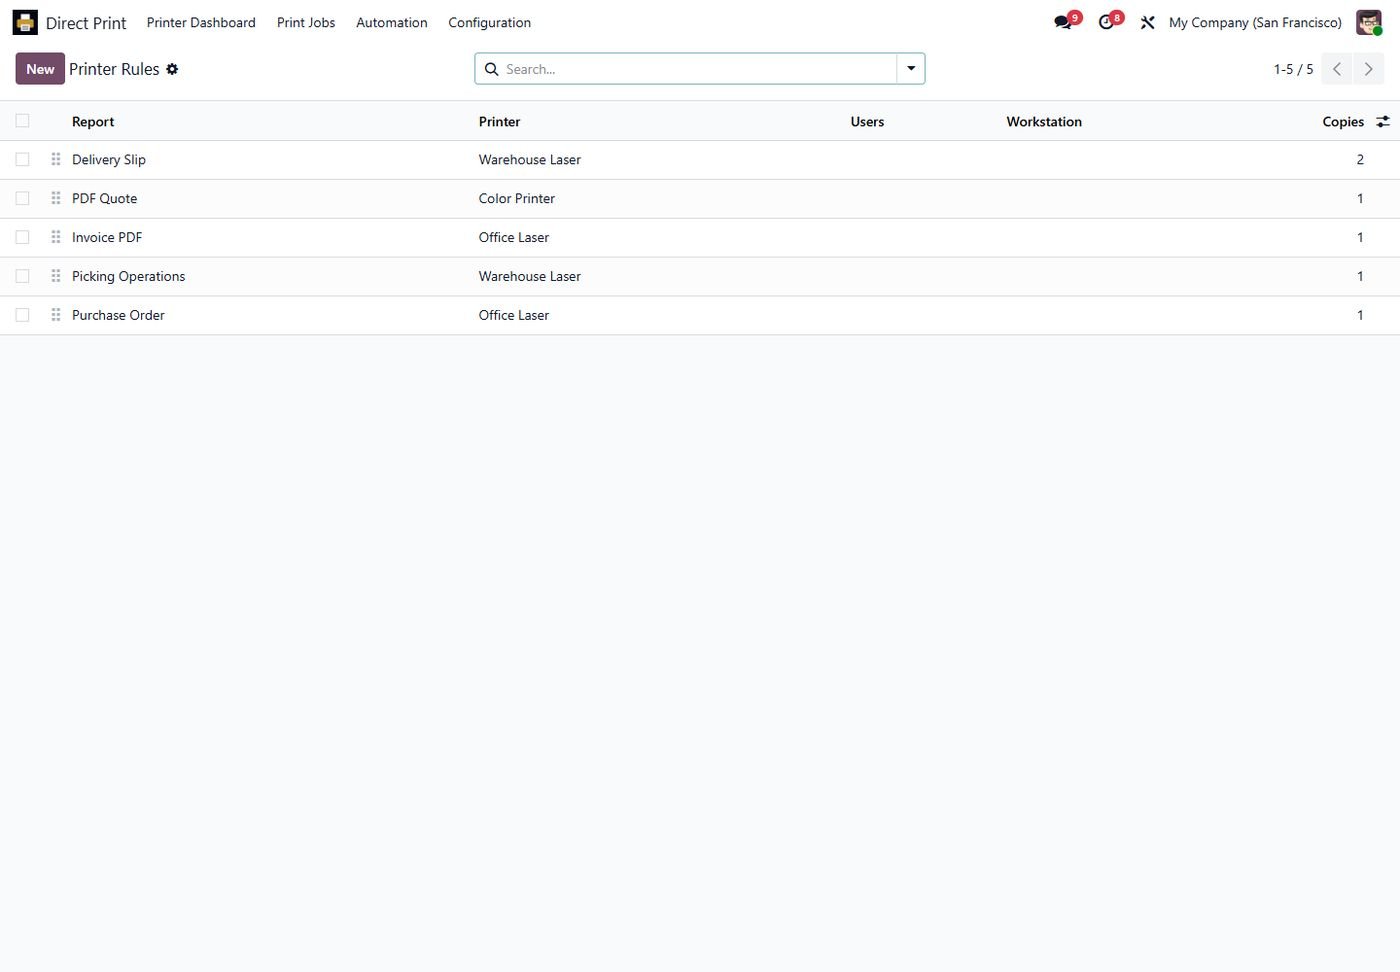
Task: Click the search magnifier icon
Action: point(491,69)
